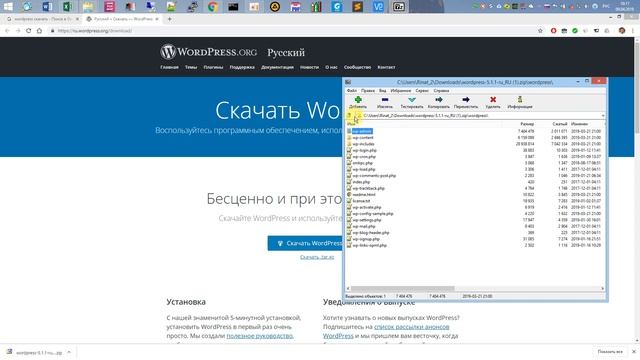Select the wp-load.php file
The width and height of the screenshot is (640, 360).
(364, 169)
